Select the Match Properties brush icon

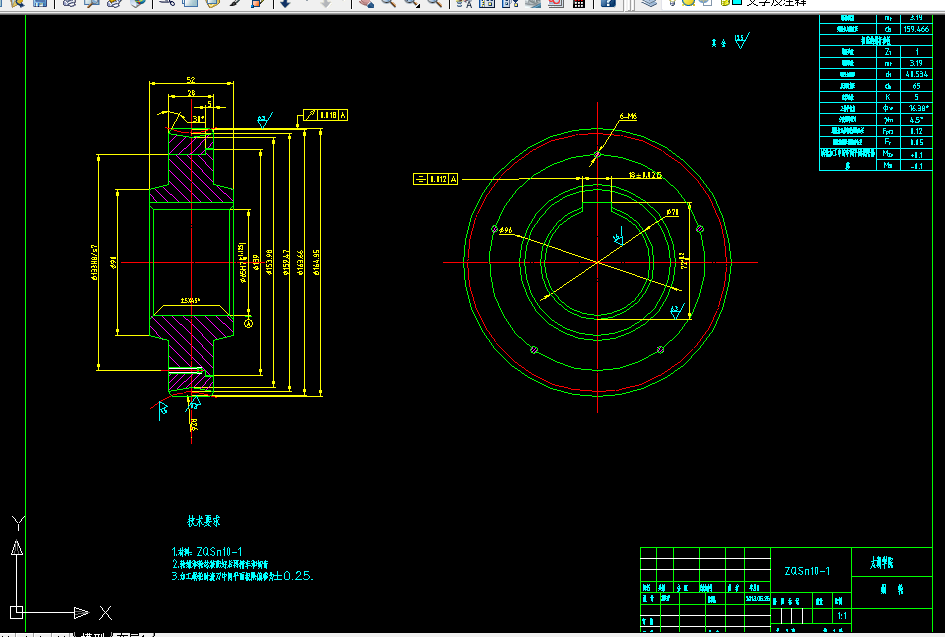(x=235, y=3)
